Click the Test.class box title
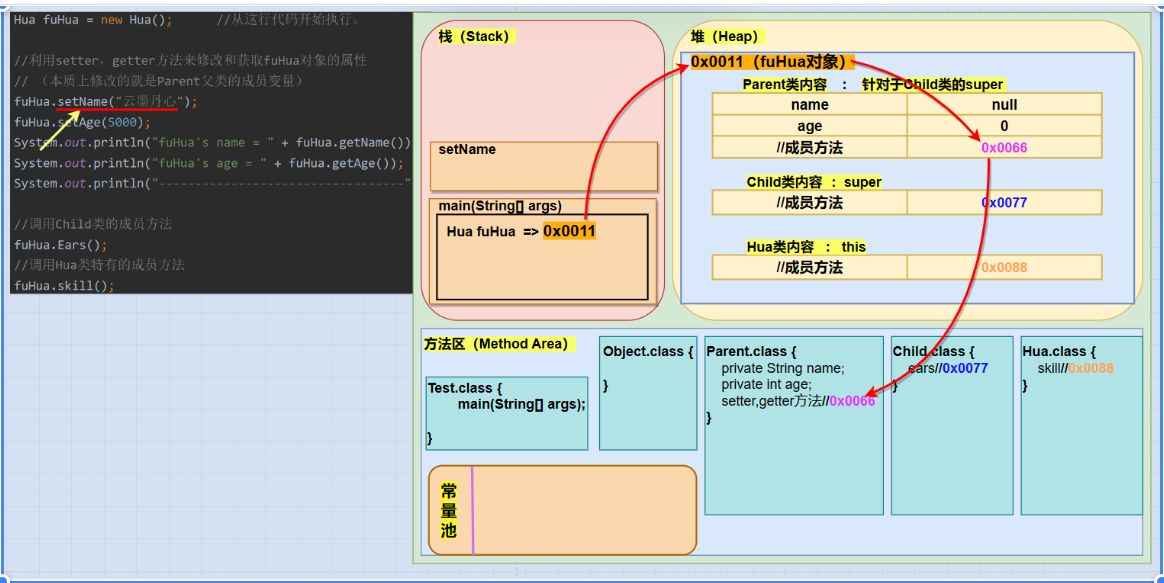The image size is (1164, 583). click(x=465, y=388)
